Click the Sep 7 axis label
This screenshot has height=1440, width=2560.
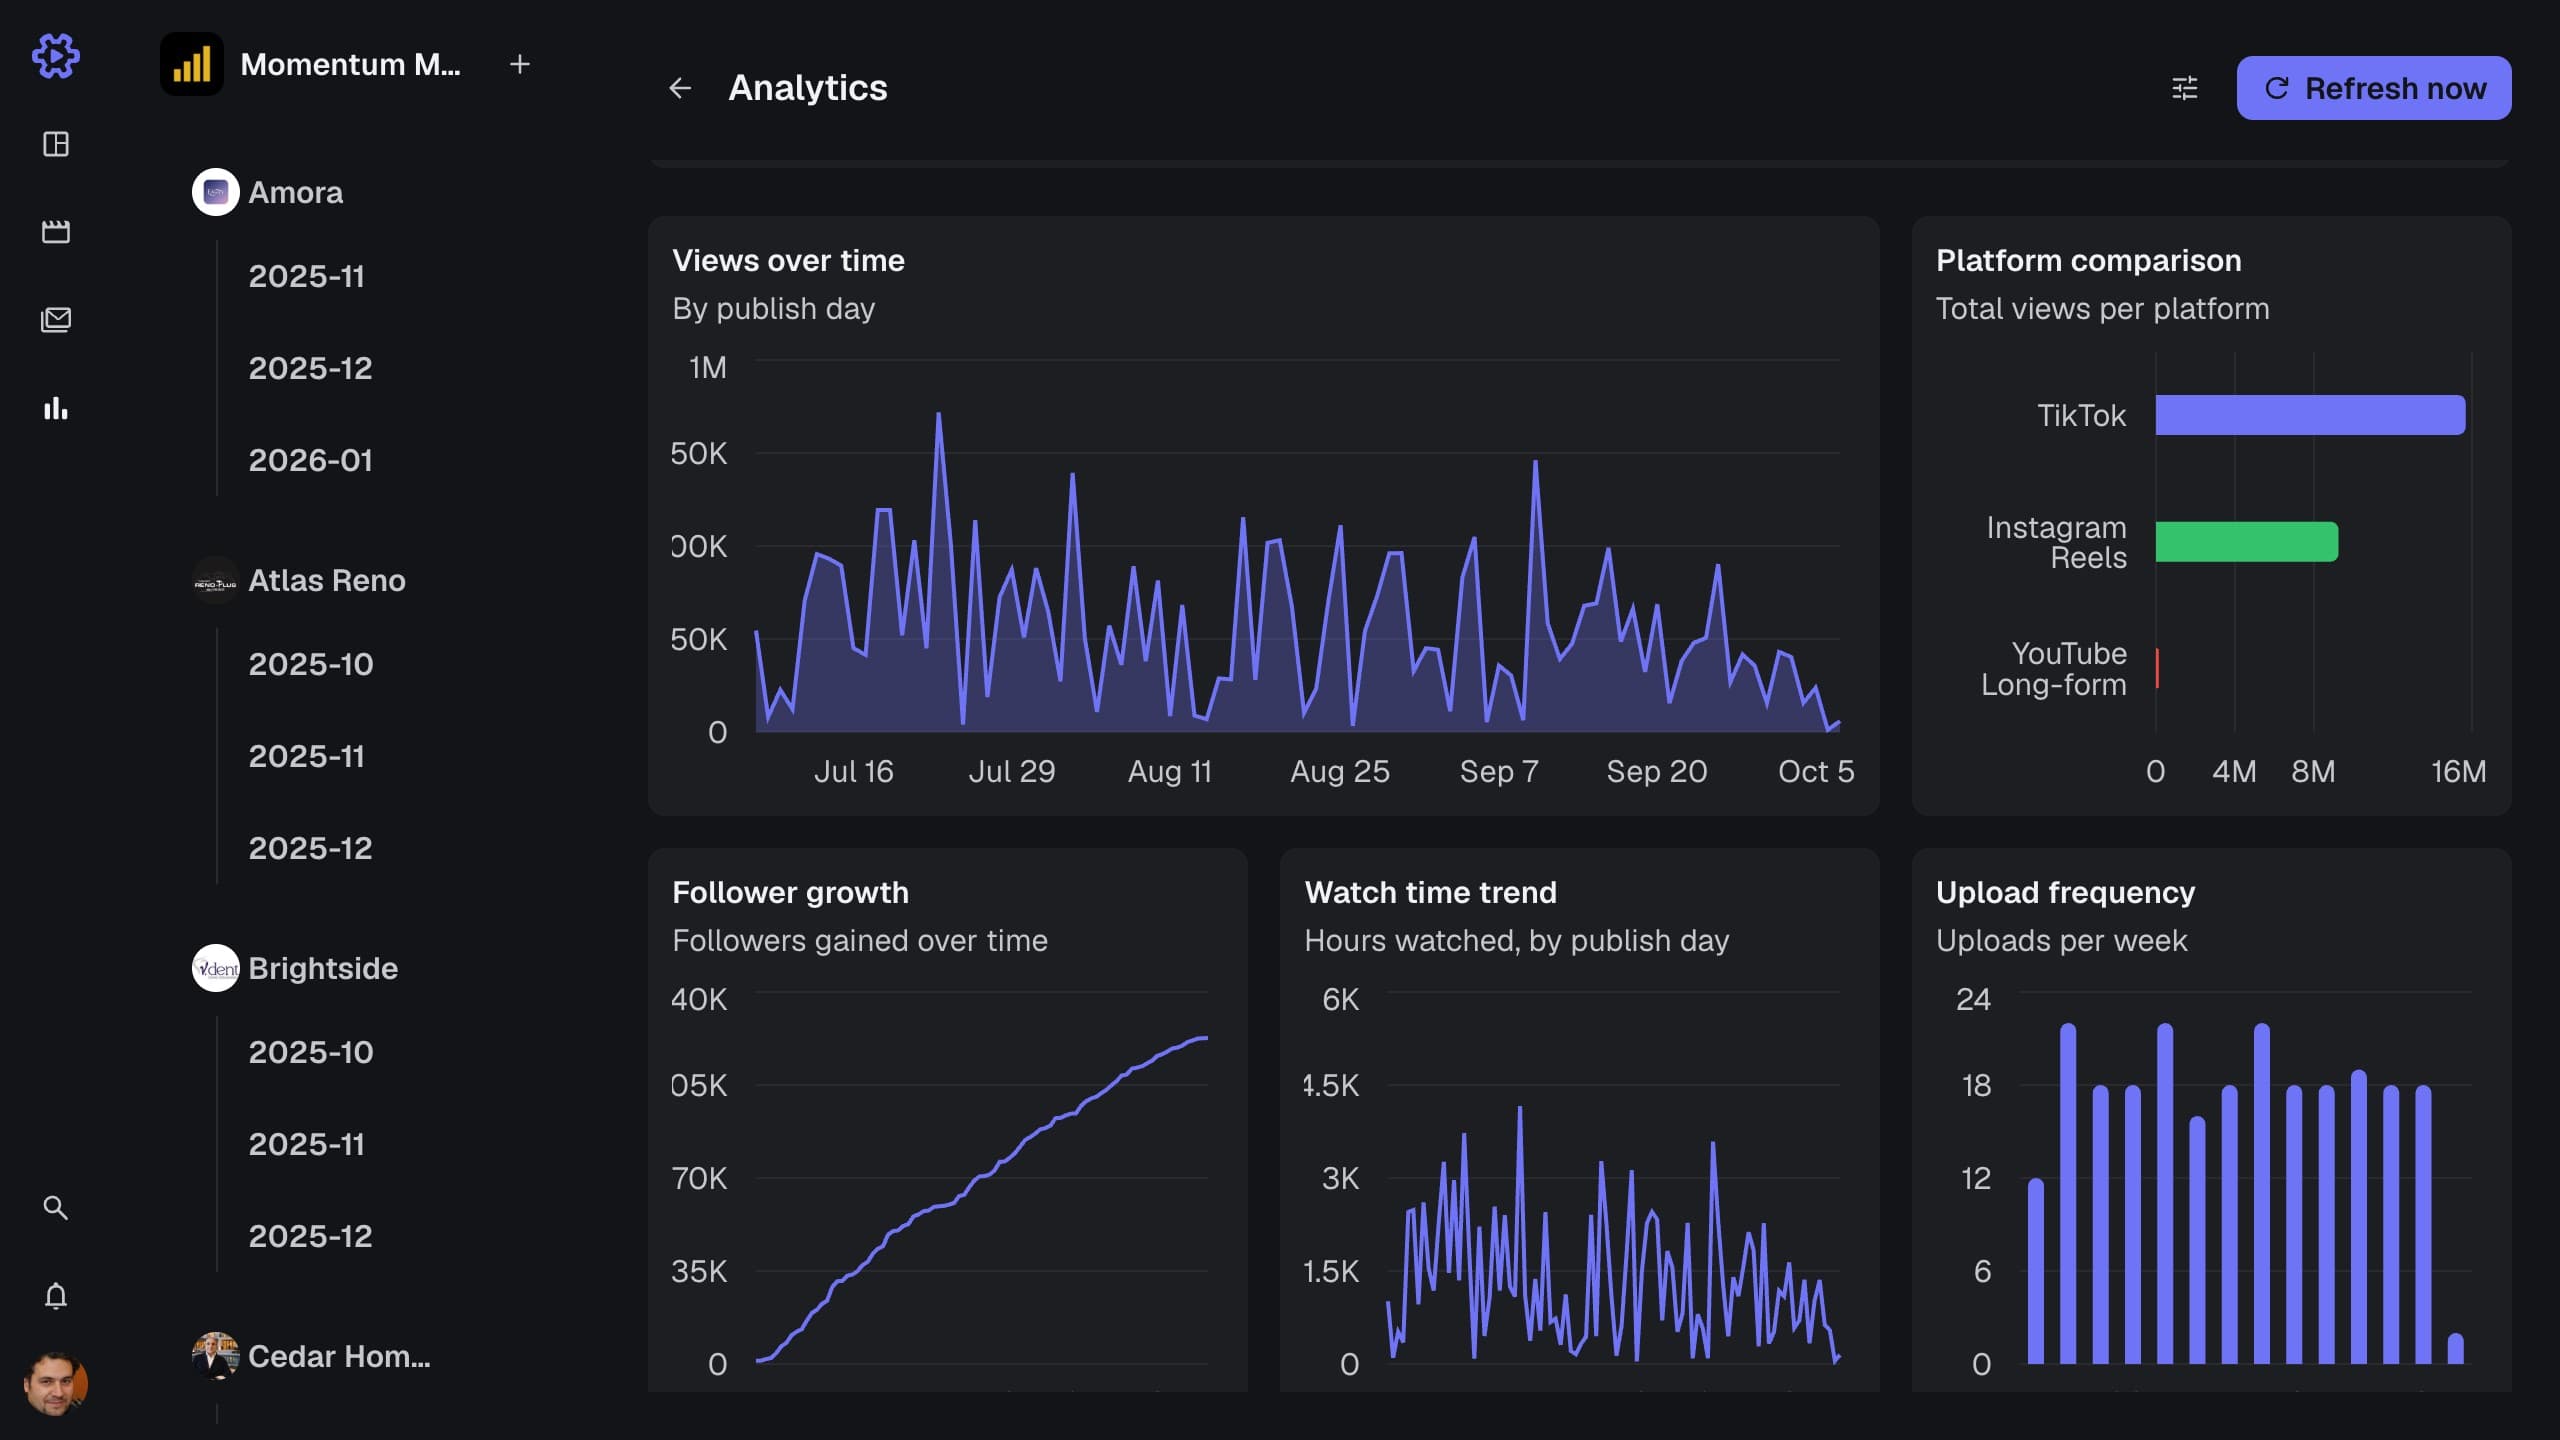[1499, 771]
